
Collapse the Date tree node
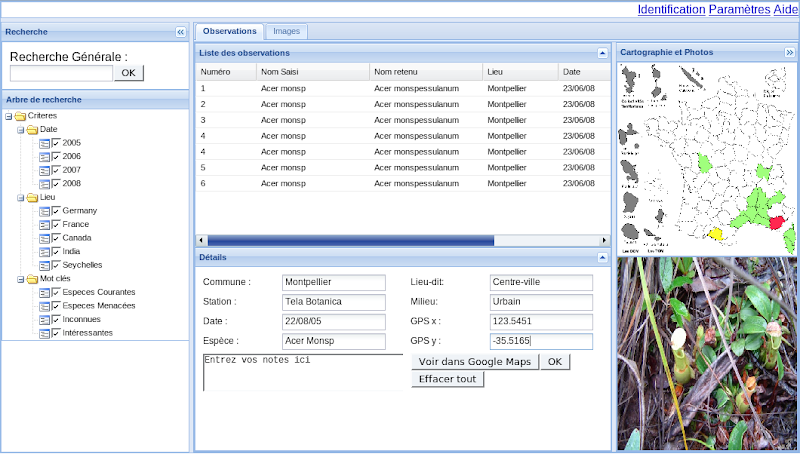pyautogui.click(x=21, y=130)
